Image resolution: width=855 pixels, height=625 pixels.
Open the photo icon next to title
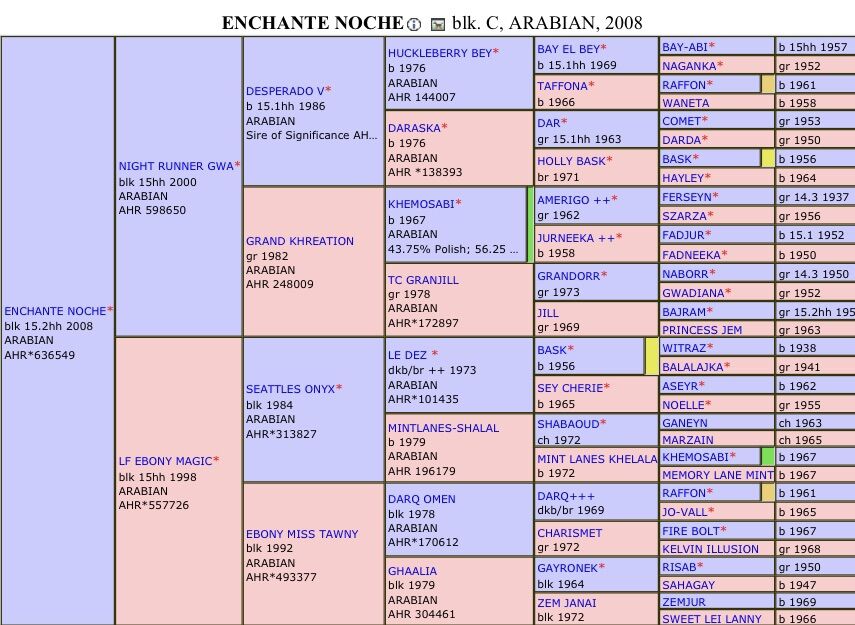click(437, 24)
